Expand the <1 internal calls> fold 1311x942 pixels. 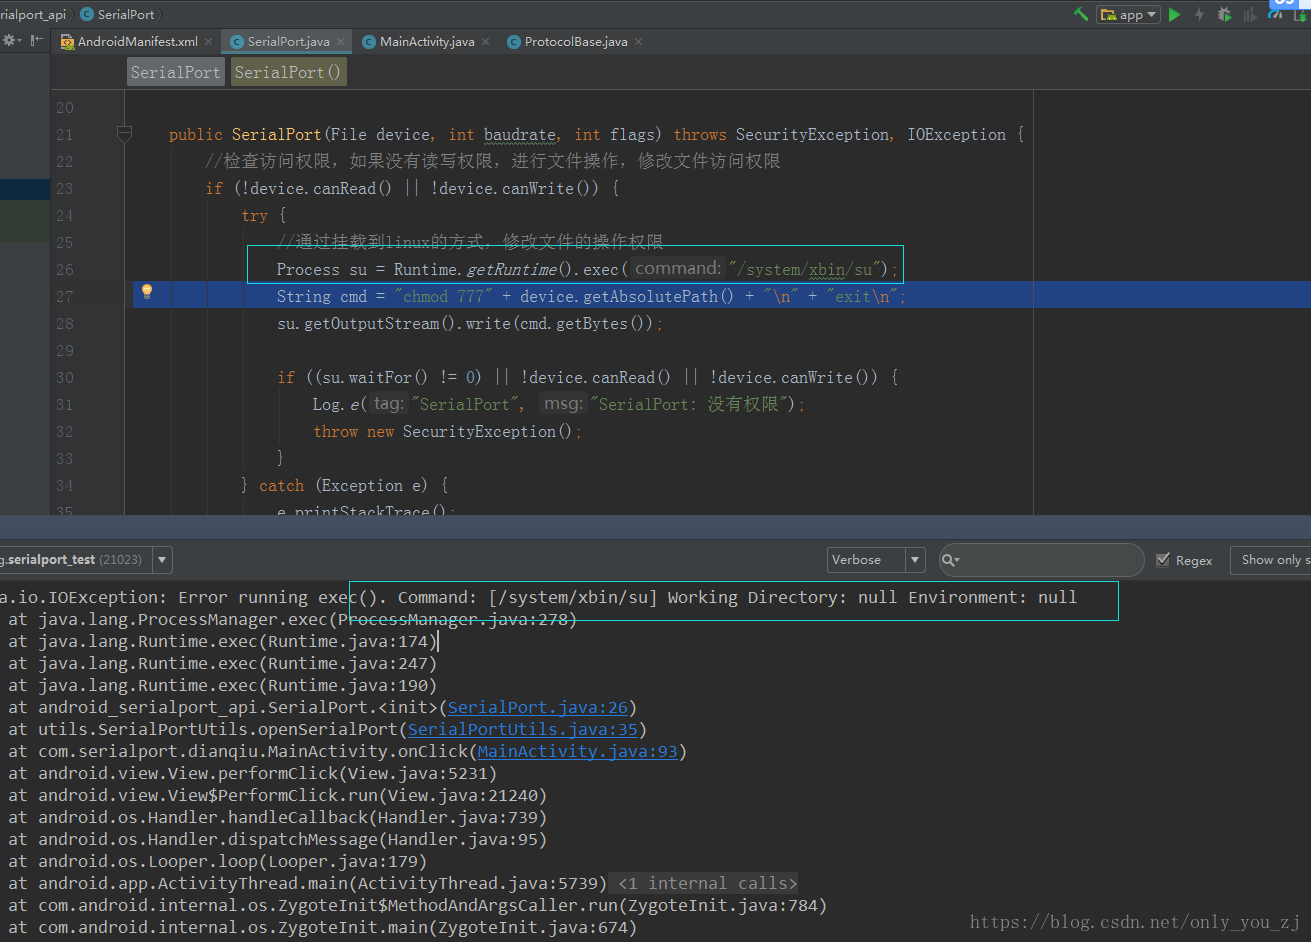pyautogui.click(x=707, y=883)
